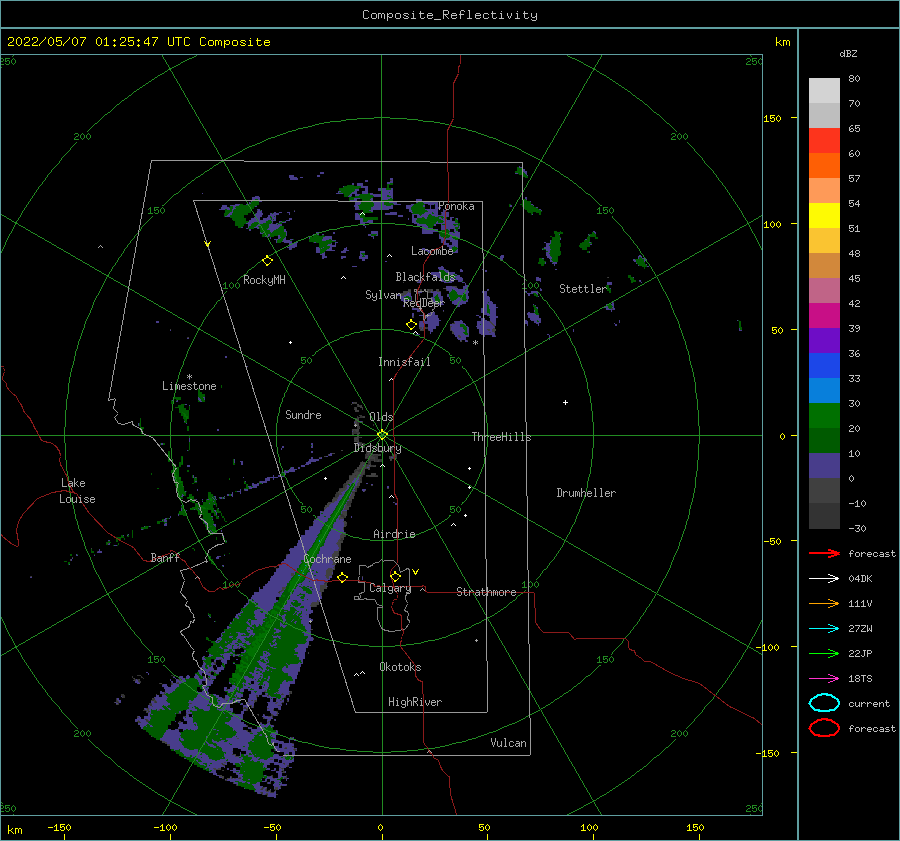The height and width of the screenshot is (841, 900).
Task: Select the yellow 51-54 dBZ swatch
Action: (824, 216)
